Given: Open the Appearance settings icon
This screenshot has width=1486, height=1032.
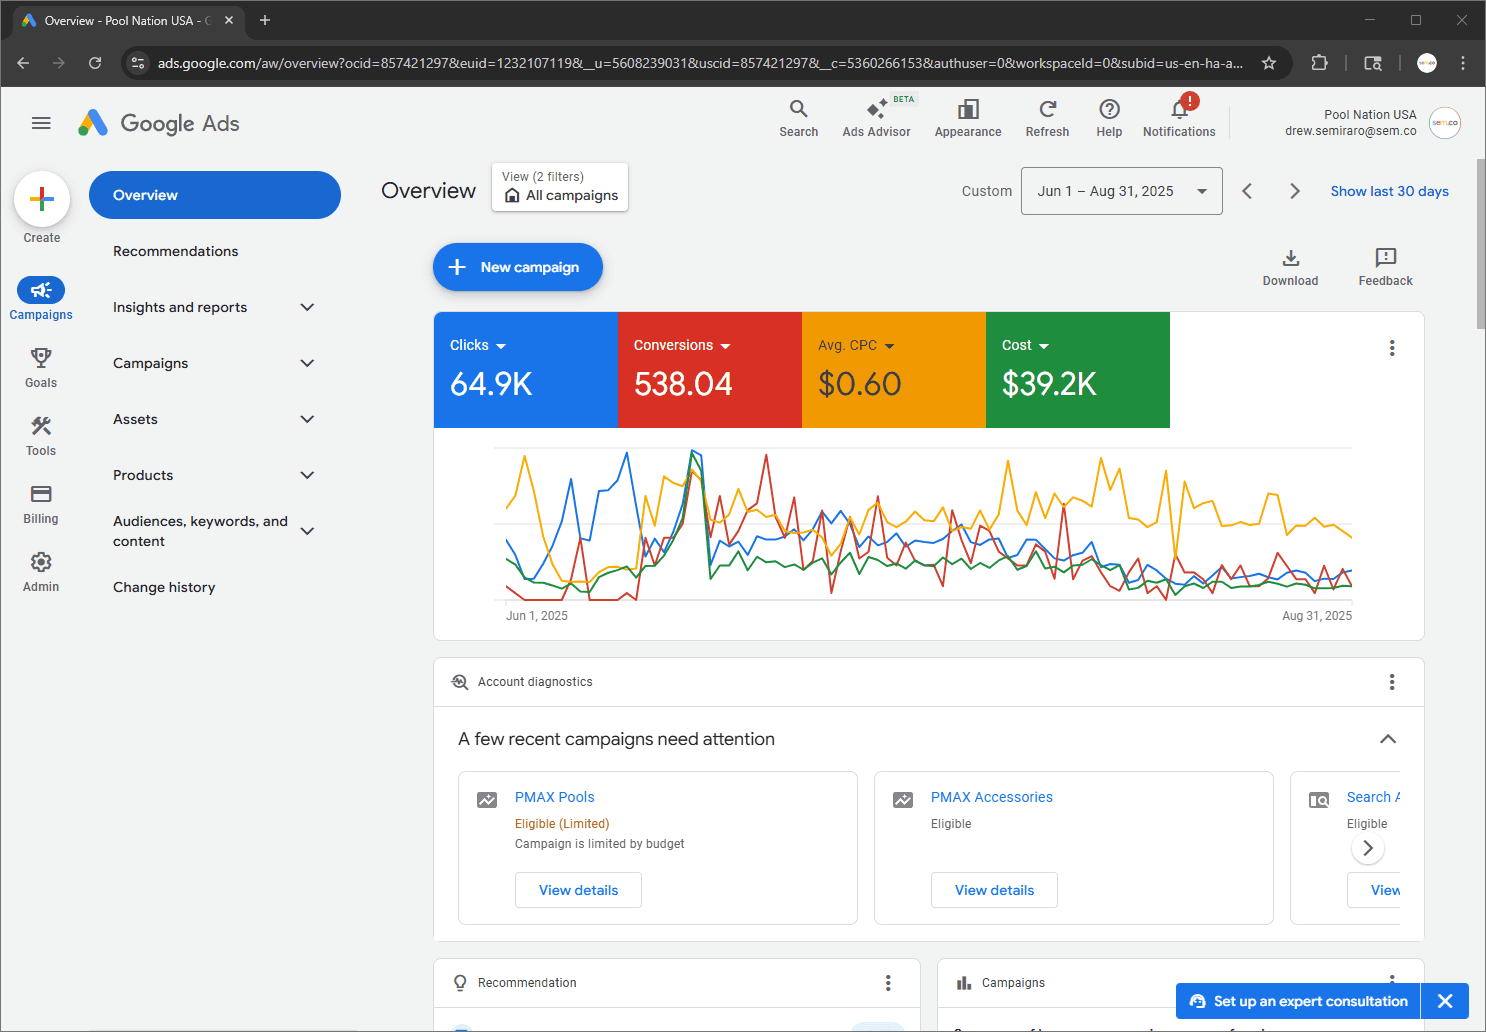Looking at the screenshot, I should (967, 118).
